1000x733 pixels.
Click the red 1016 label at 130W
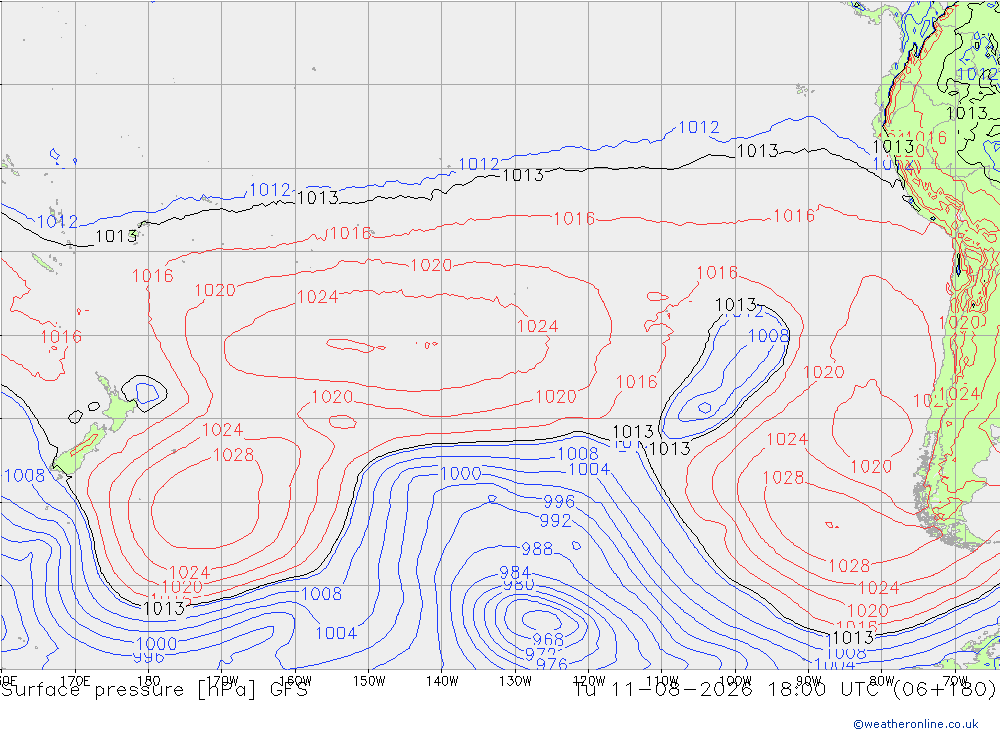[574, 219]
